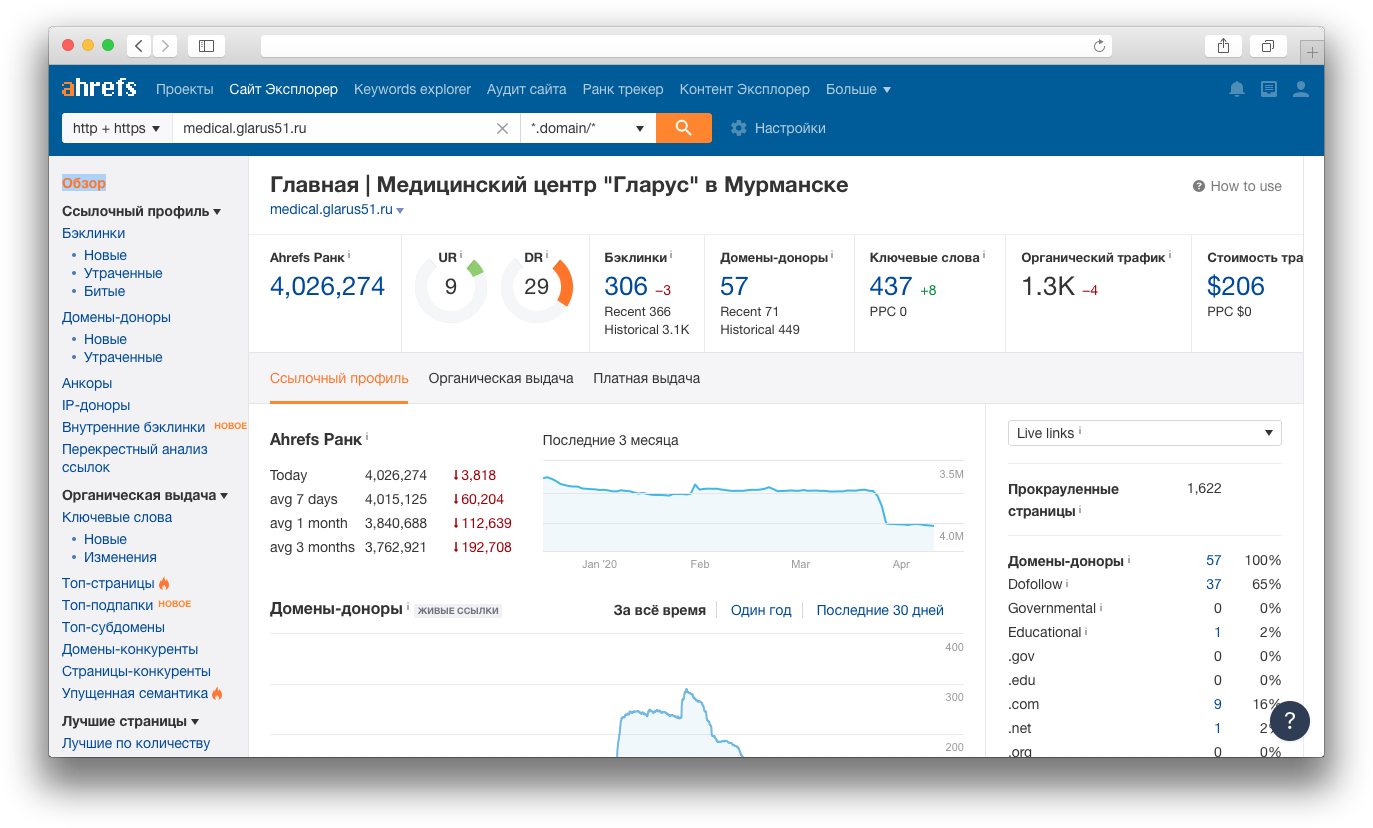This screenshot has width=1373, height=828.
Task: Open Проекты in the top menu
Action: [x=185, y=89]
